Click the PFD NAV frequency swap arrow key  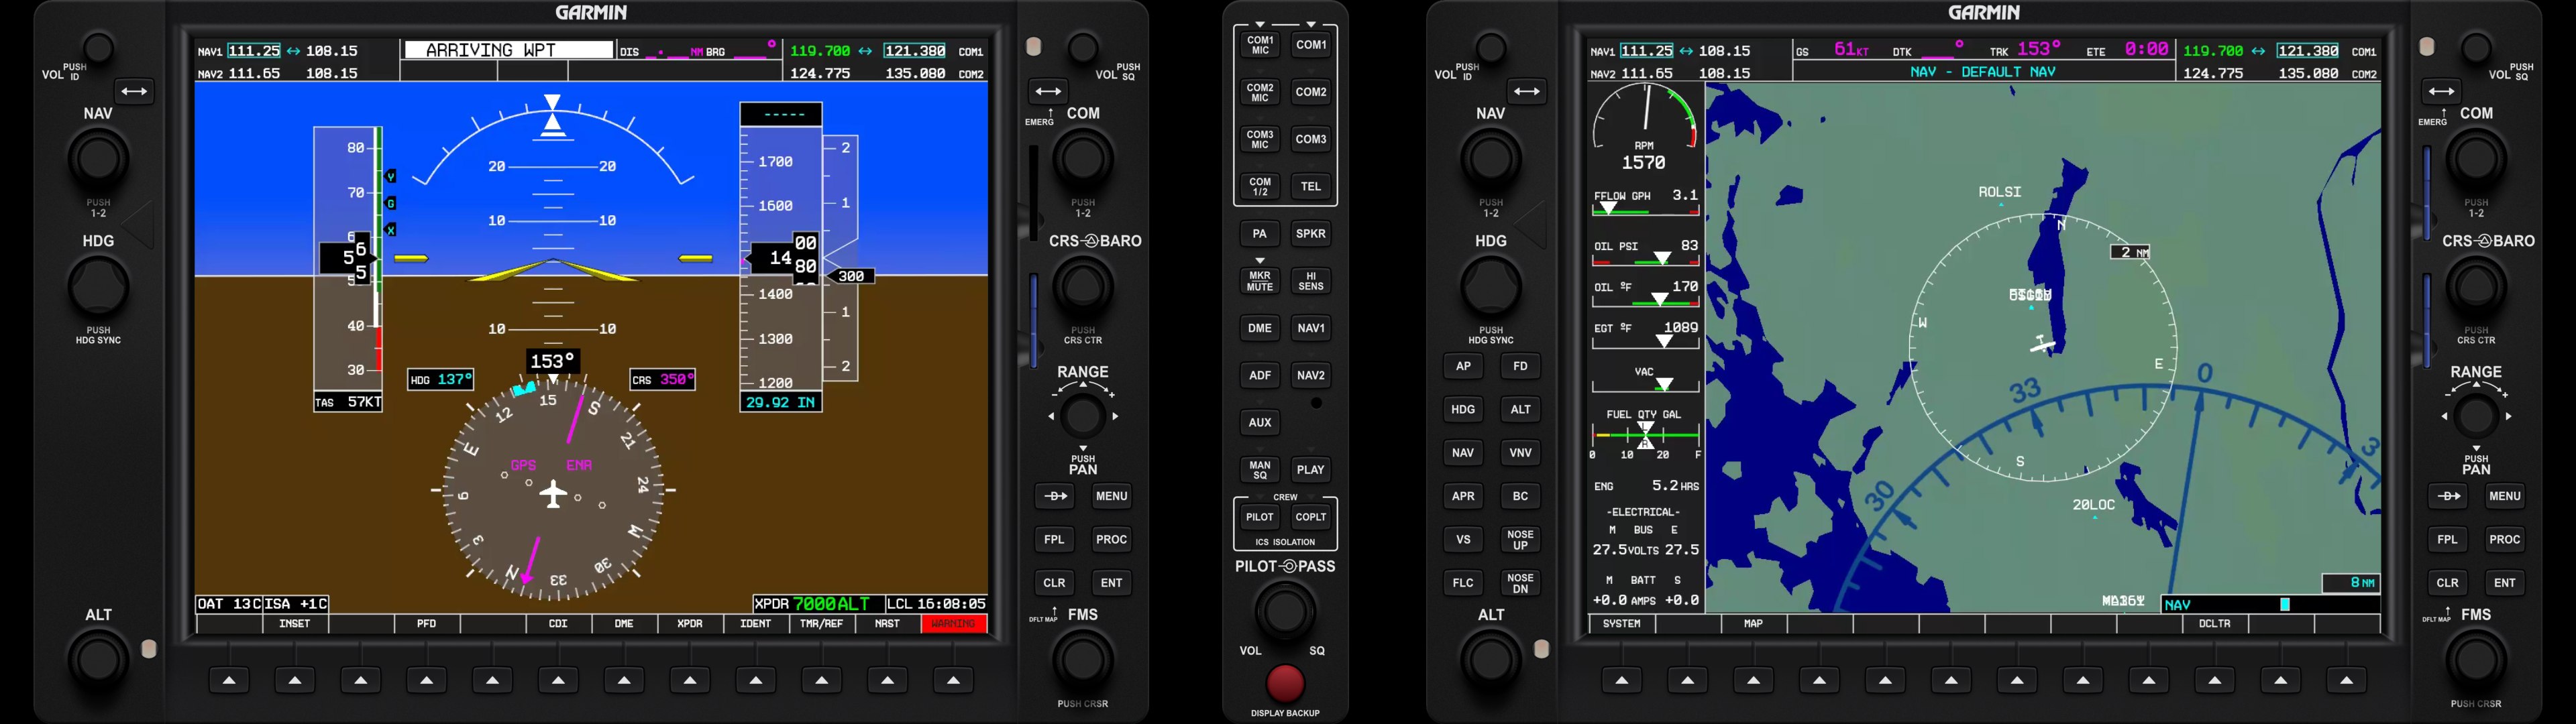point(134,92)
